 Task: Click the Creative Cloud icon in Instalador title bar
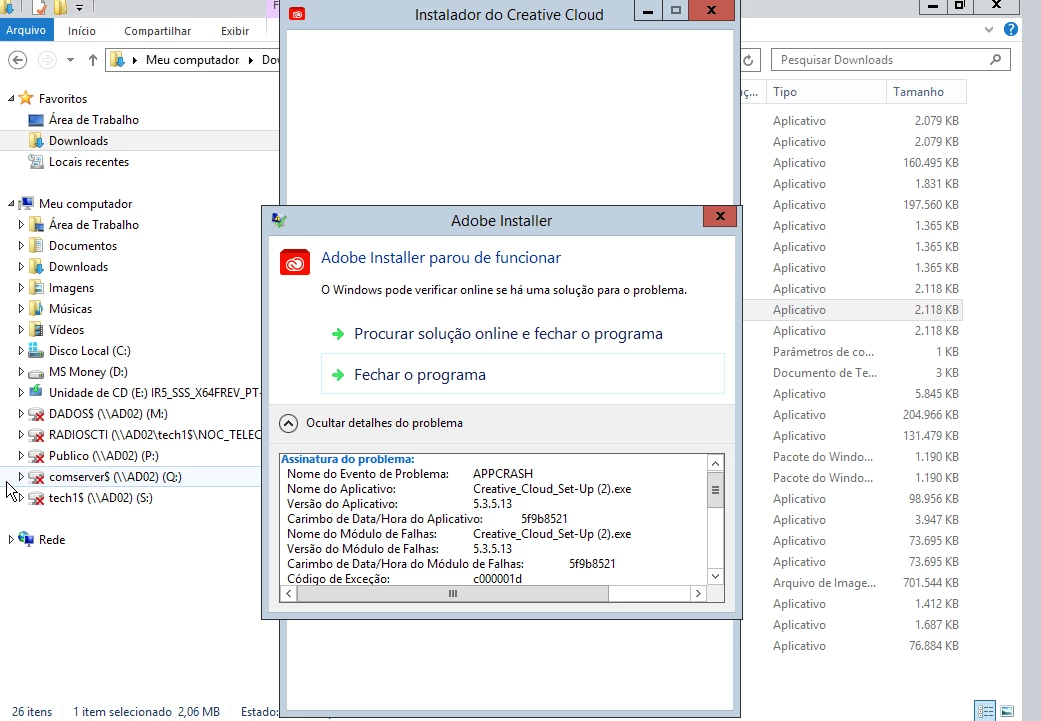coord(297,13)
